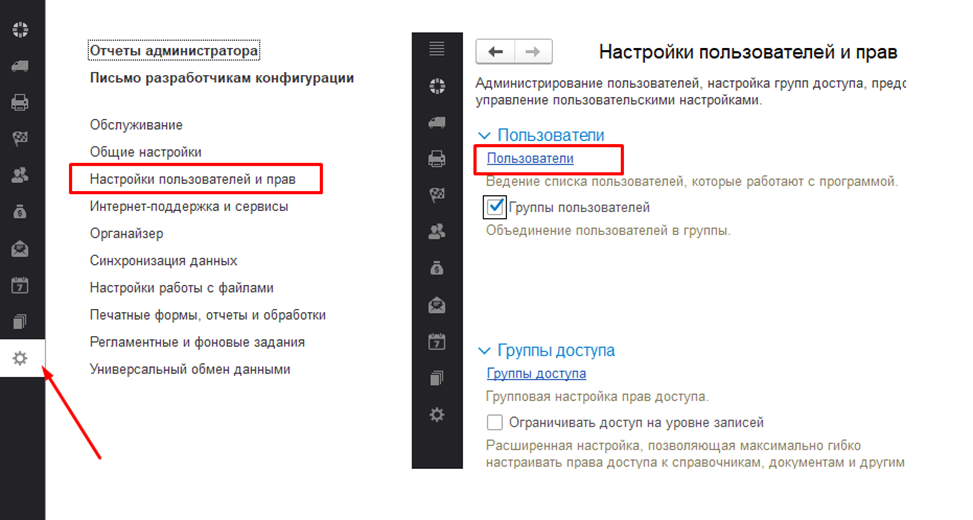Click the back arrow navigation button

click(x=495, y=52)
